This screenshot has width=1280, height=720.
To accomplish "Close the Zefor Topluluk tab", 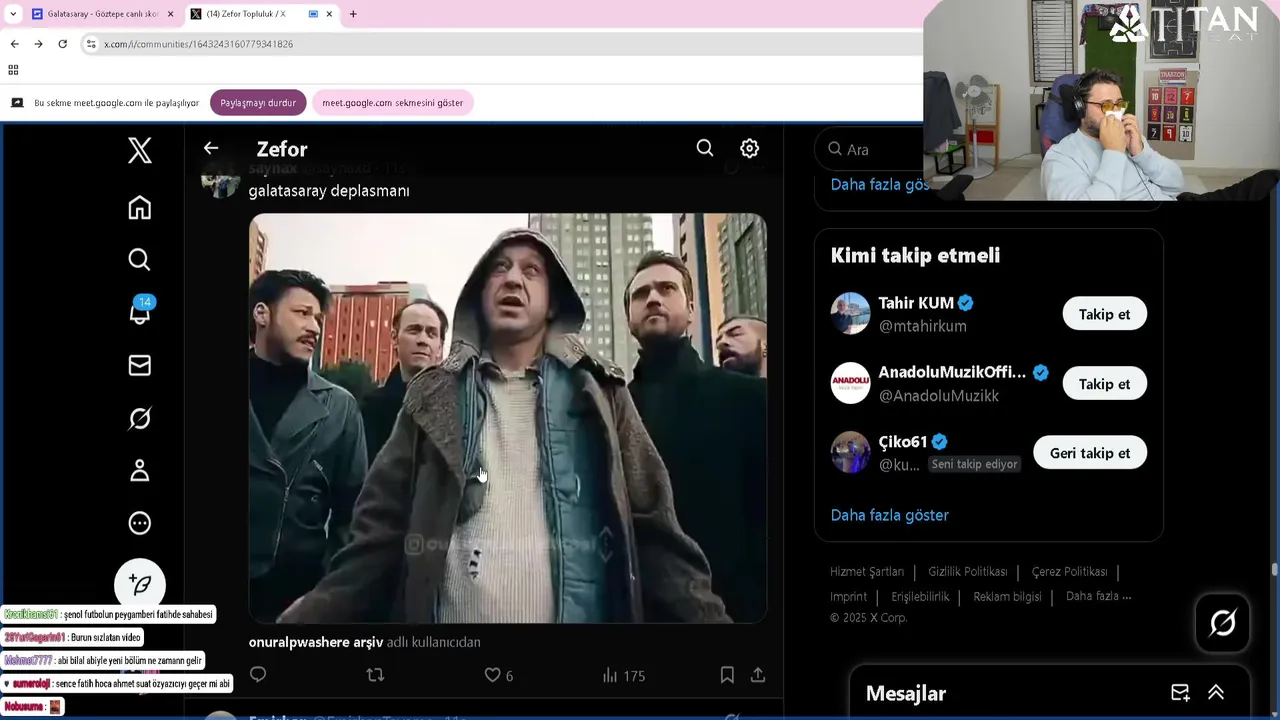I will (329, 14).
